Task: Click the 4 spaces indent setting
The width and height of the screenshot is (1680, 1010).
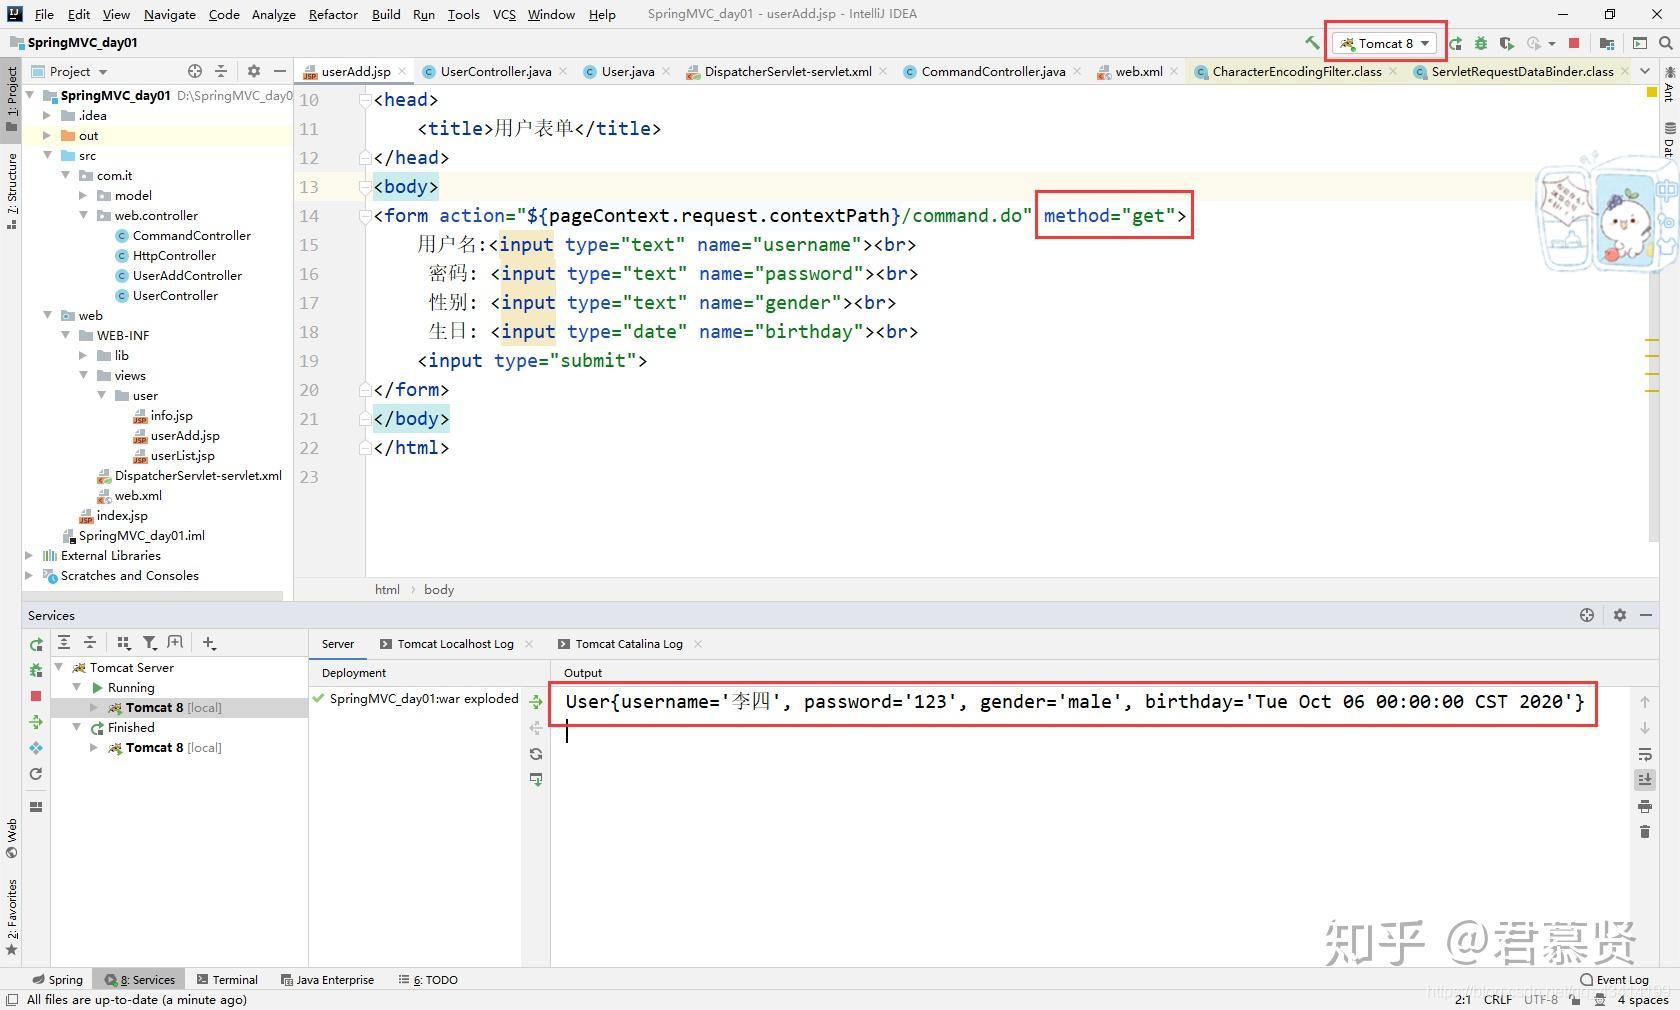Action: [1643, 999]
